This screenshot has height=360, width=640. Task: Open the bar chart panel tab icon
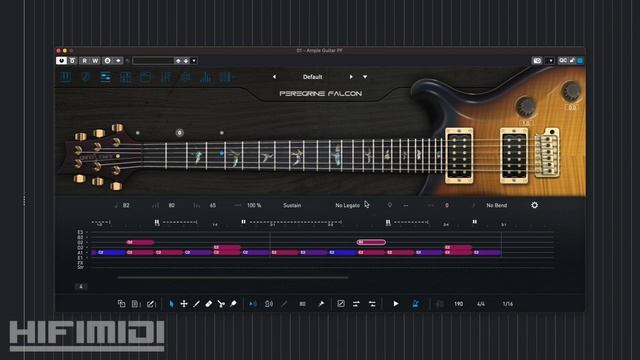pyautogui.click(x=205, y=77)
